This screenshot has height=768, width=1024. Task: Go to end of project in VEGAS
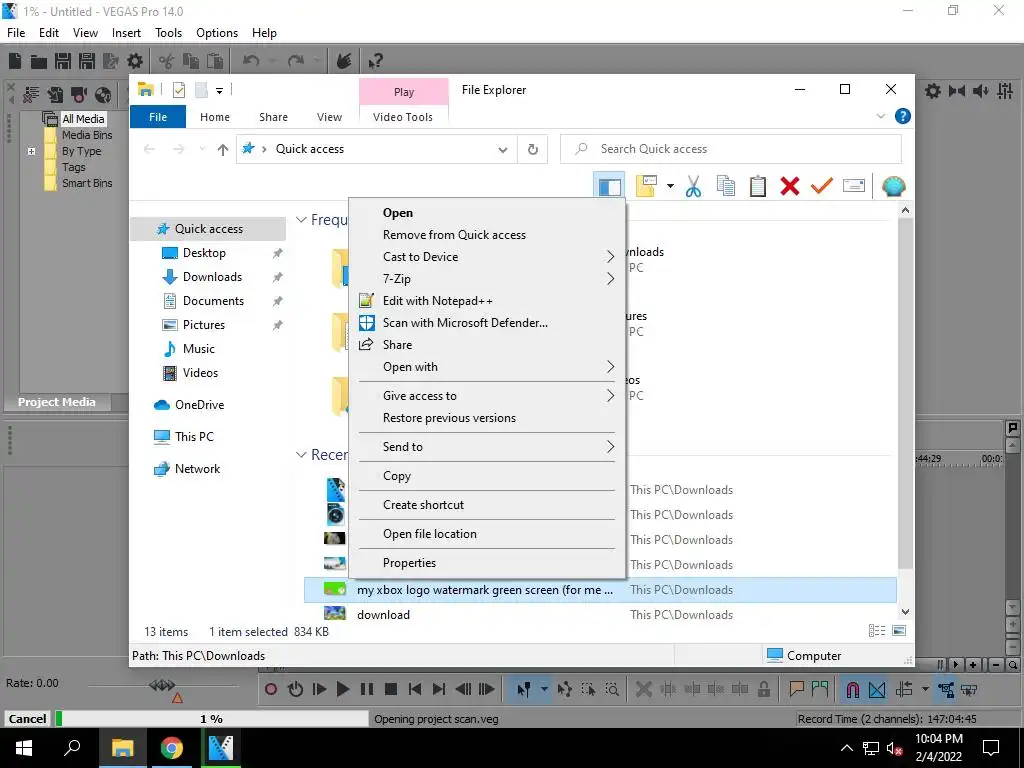[439, 689]
